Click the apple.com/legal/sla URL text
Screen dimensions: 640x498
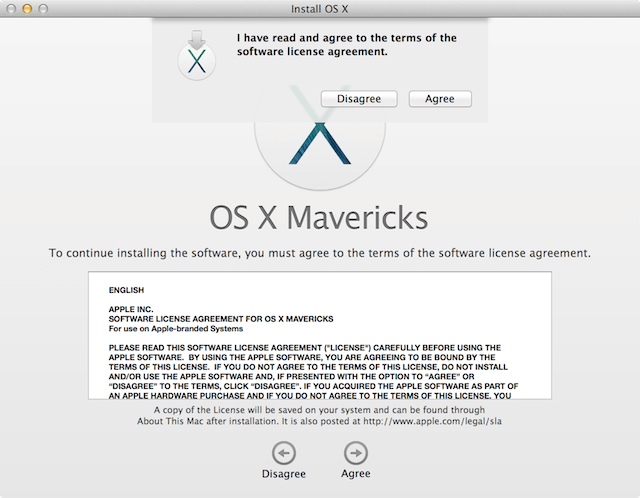tap(432, 421)
